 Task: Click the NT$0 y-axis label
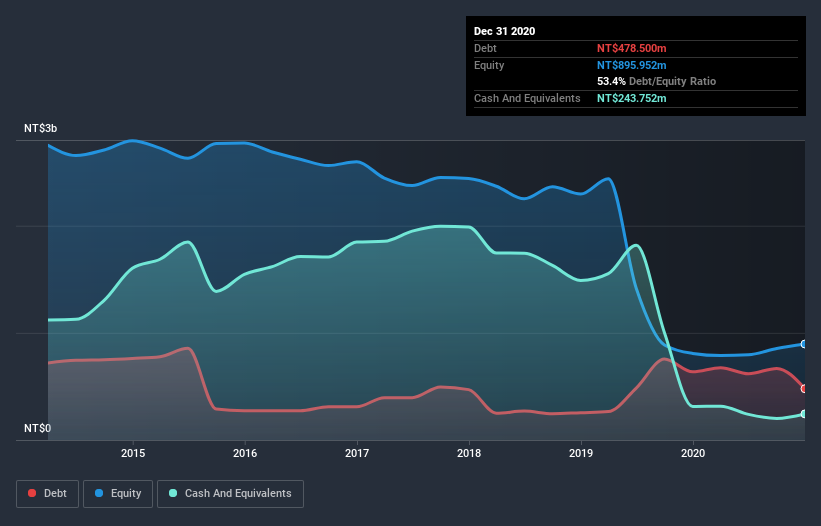[38, 429]
